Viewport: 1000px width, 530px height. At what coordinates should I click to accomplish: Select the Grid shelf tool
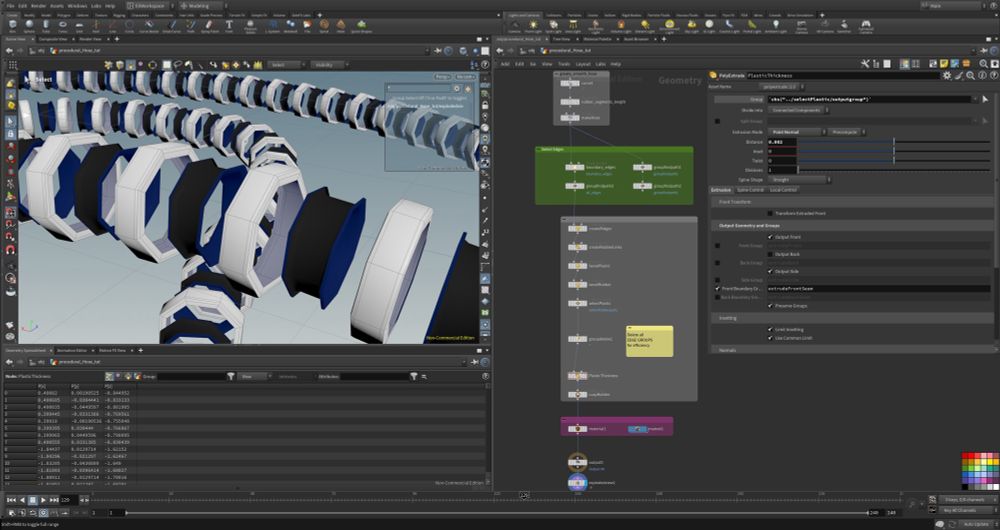click(x=79, y=26)
